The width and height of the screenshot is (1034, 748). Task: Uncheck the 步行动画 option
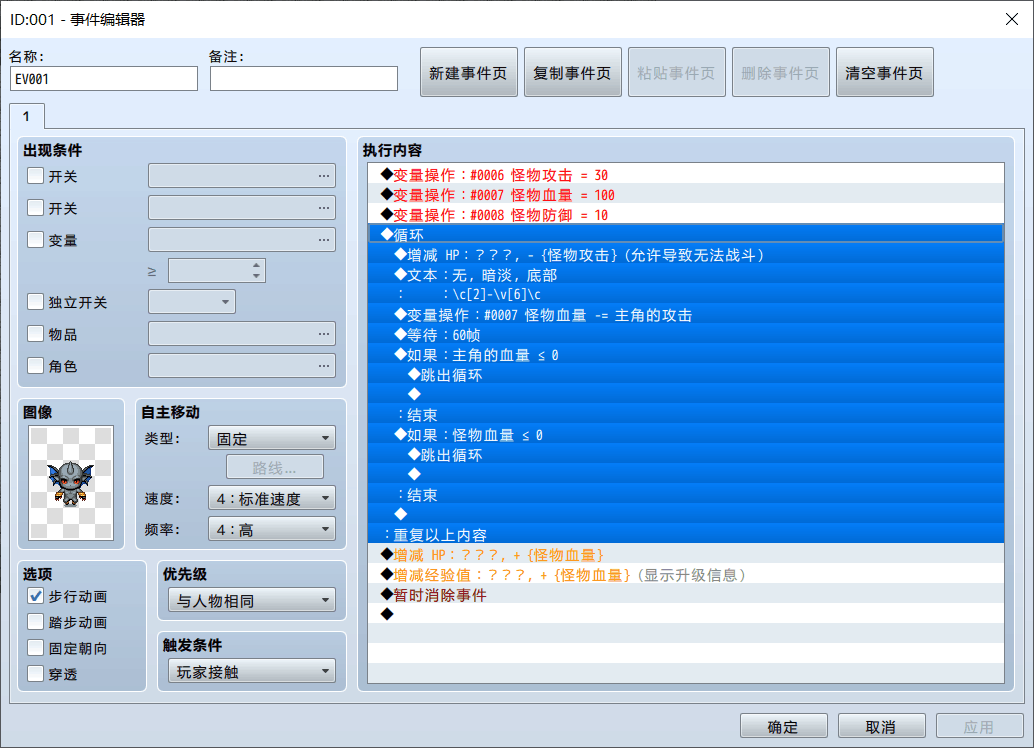point(36,596)
